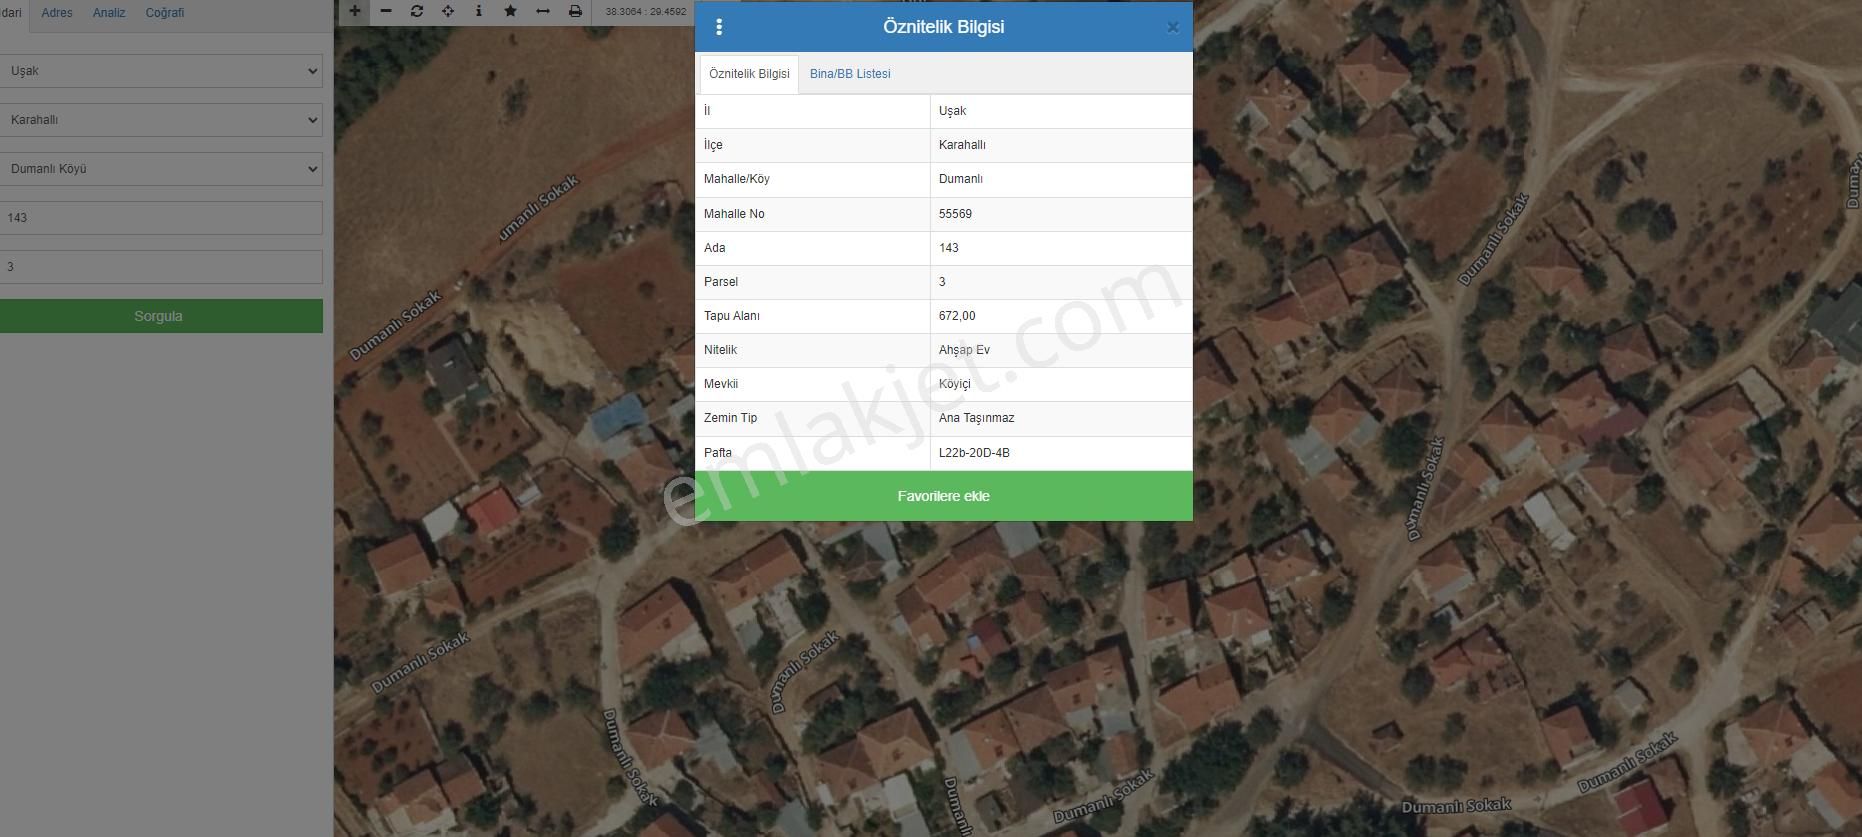Open the Adres tab in sidebar
Image resolution: width=1862 pixels, height=837 pixels.
[57, 13]
